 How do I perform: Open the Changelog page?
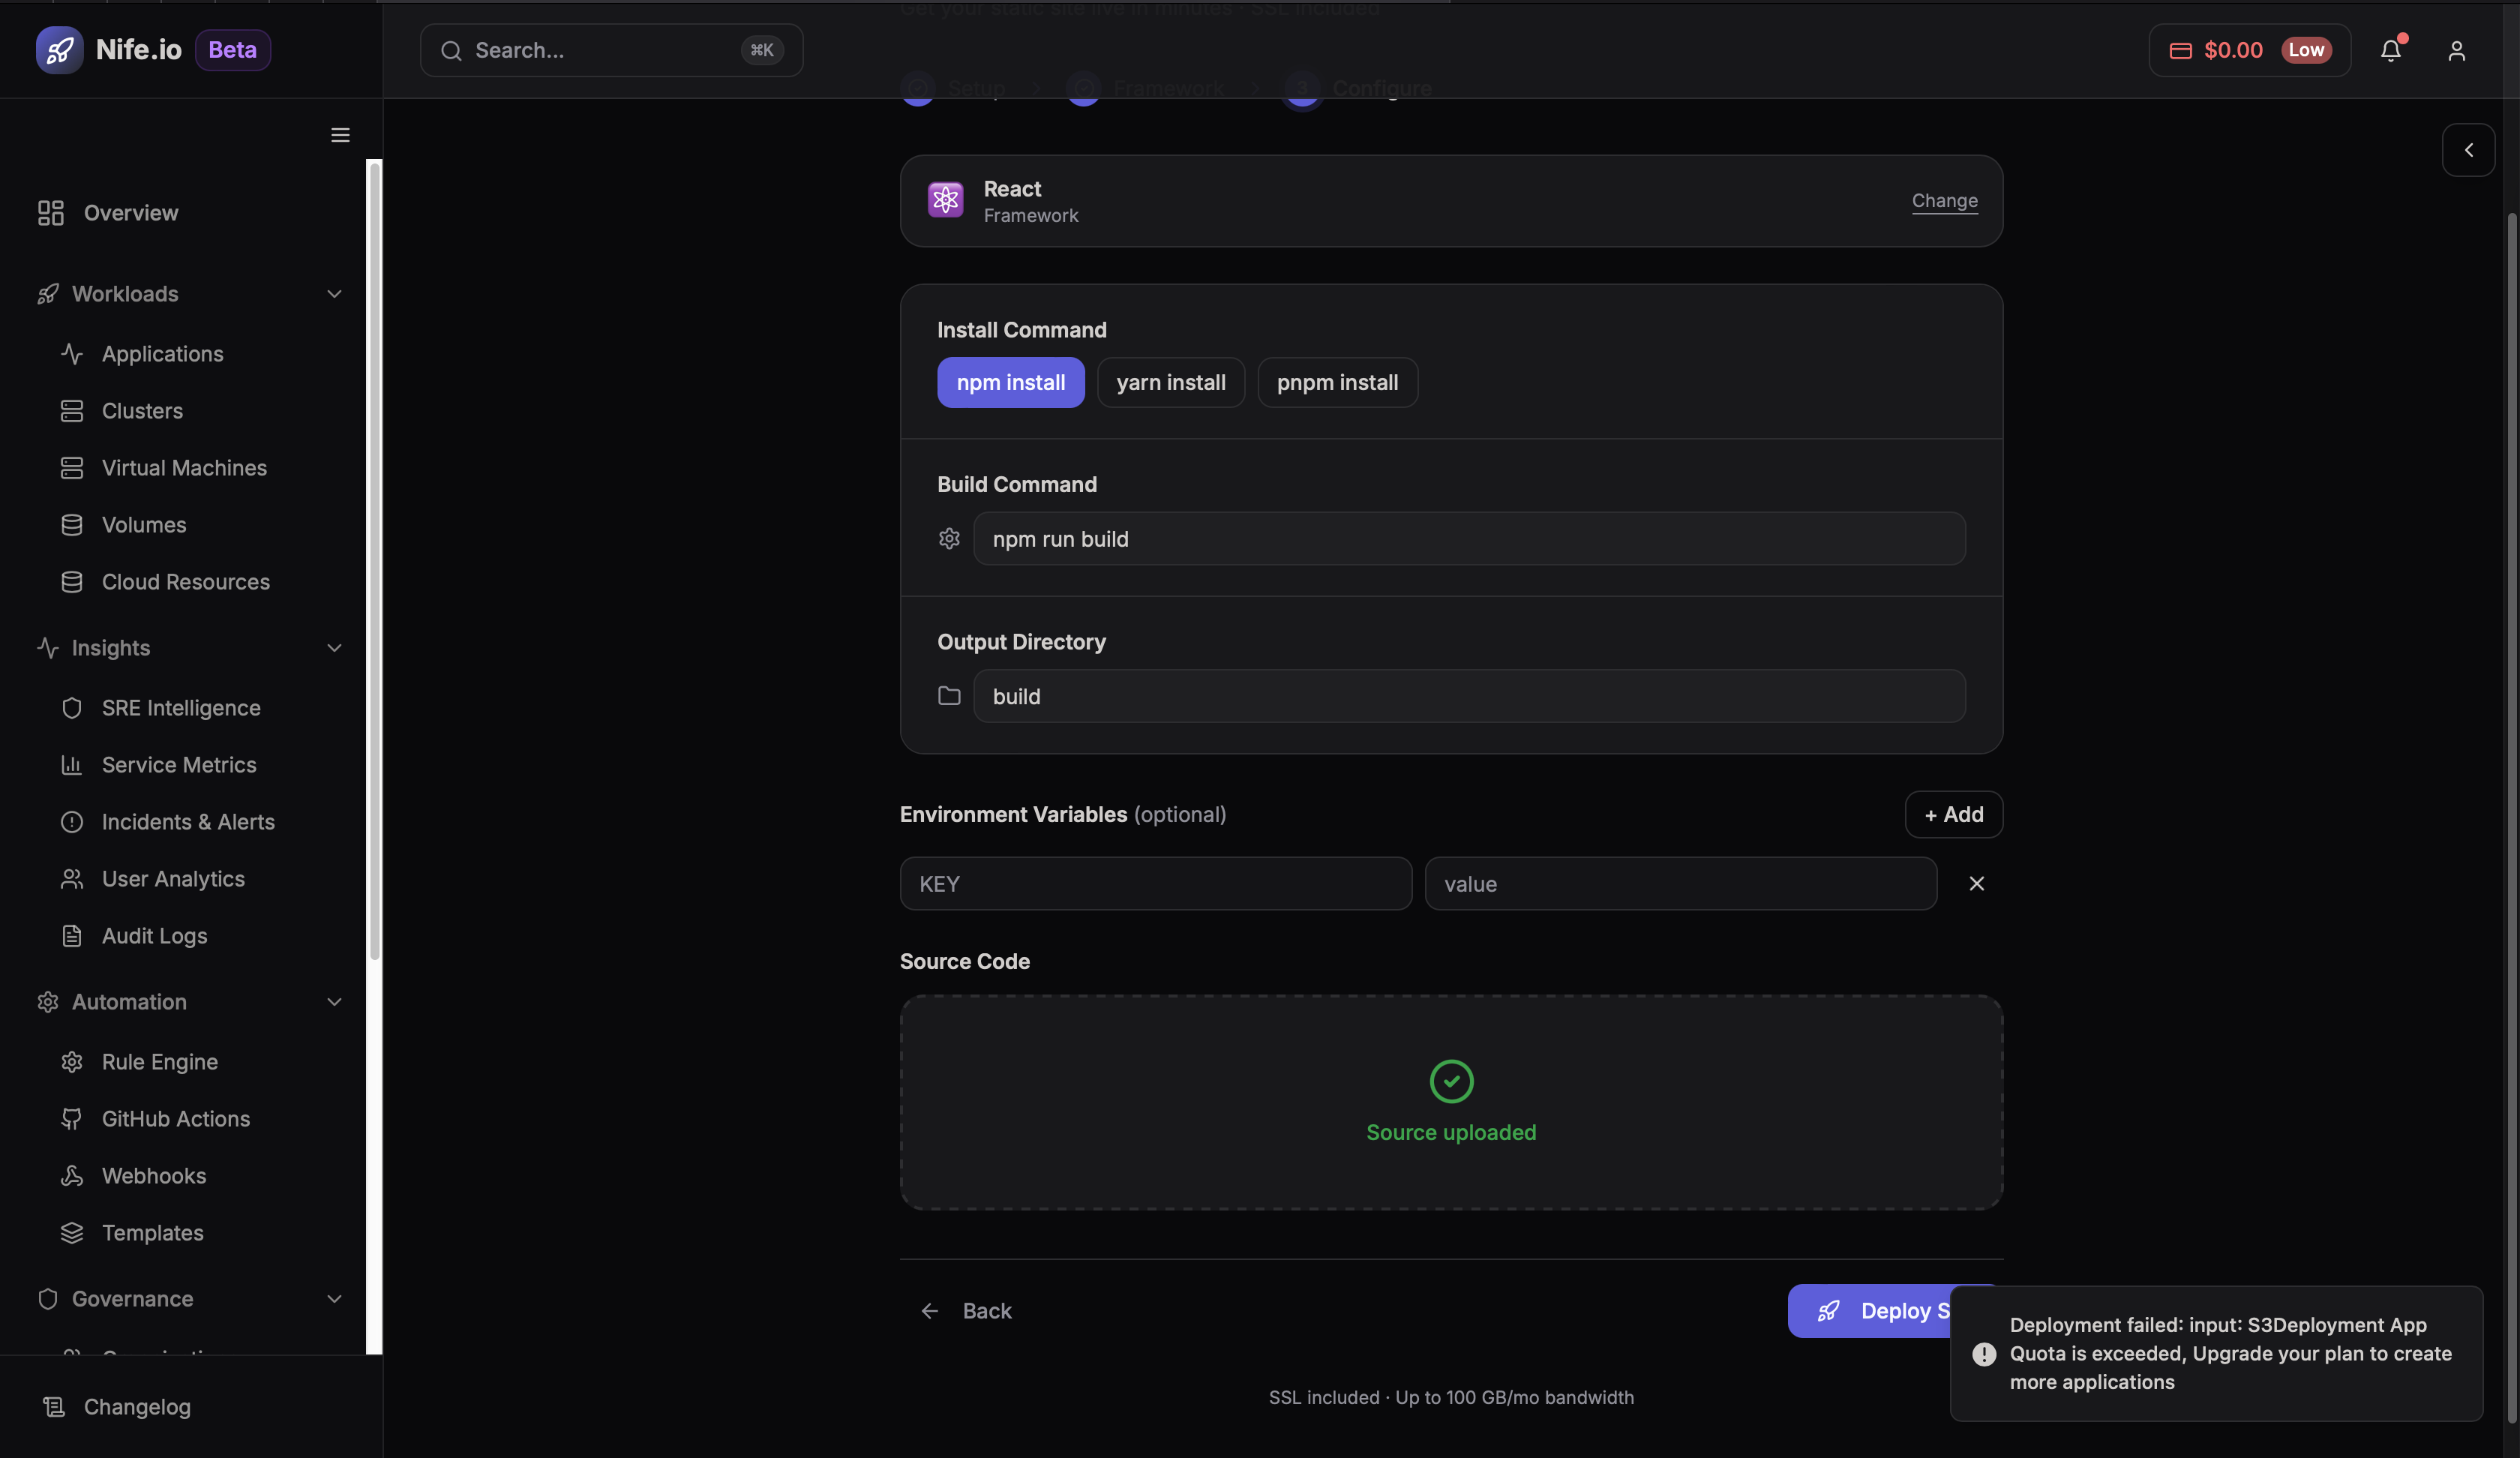137,1406
